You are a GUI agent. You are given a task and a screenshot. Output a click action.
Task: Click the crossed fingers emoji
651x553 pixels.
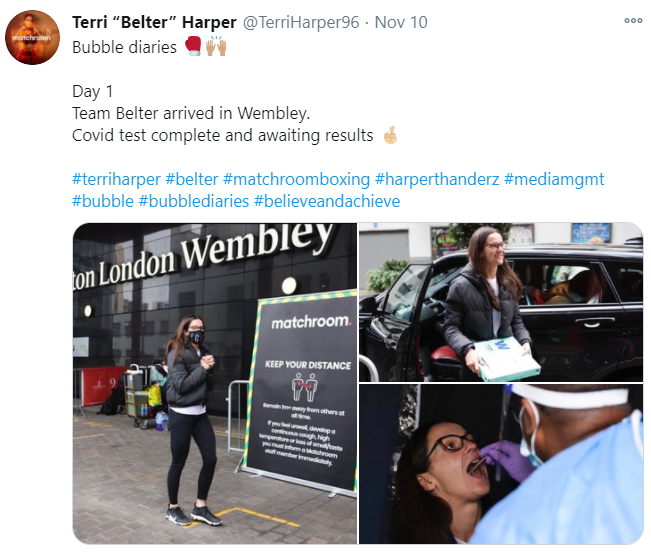pos(390,135)
